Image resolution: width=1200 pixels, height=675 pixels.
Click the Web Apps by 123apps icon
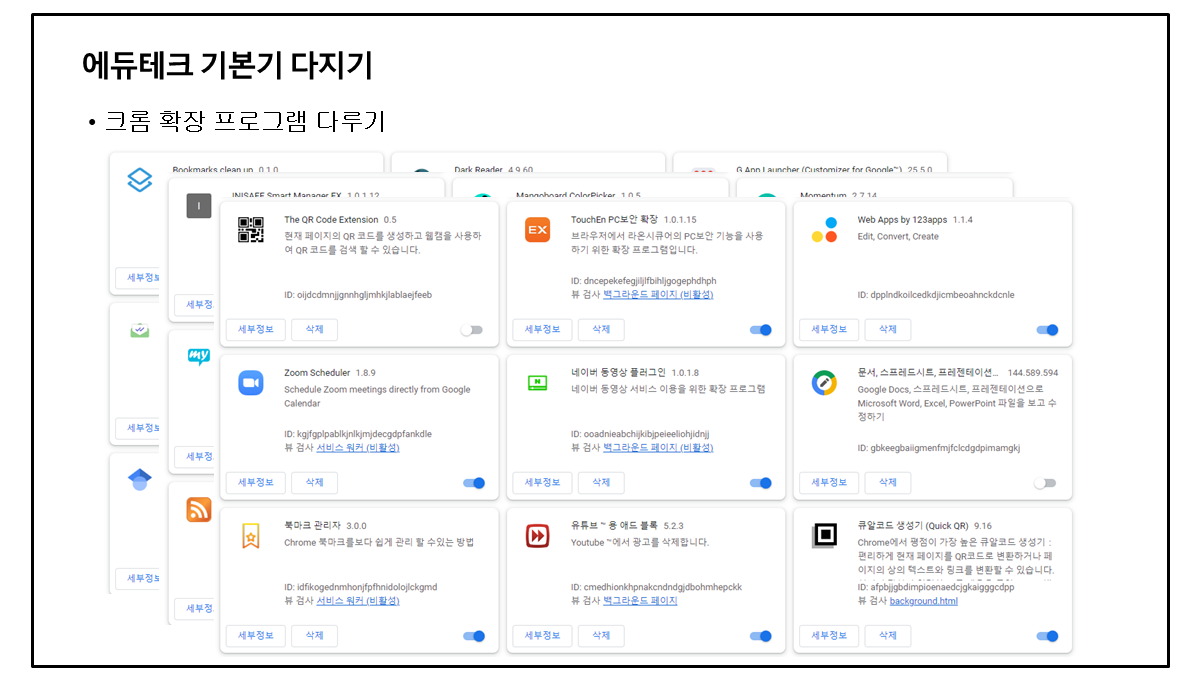824,230
